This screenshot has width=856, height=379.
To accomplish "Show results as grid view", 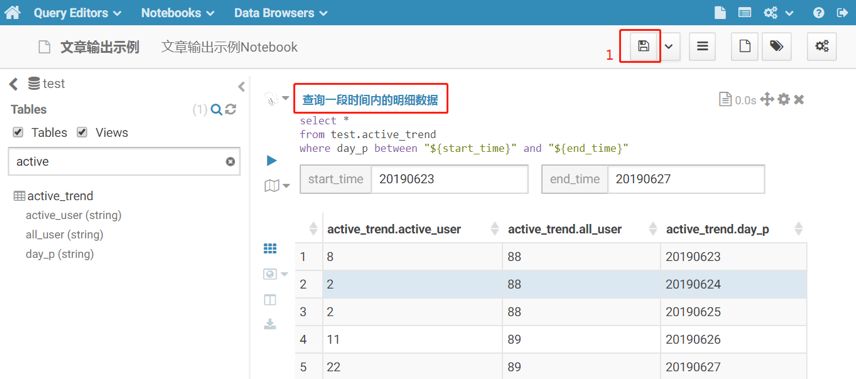I will coord(270,248).
